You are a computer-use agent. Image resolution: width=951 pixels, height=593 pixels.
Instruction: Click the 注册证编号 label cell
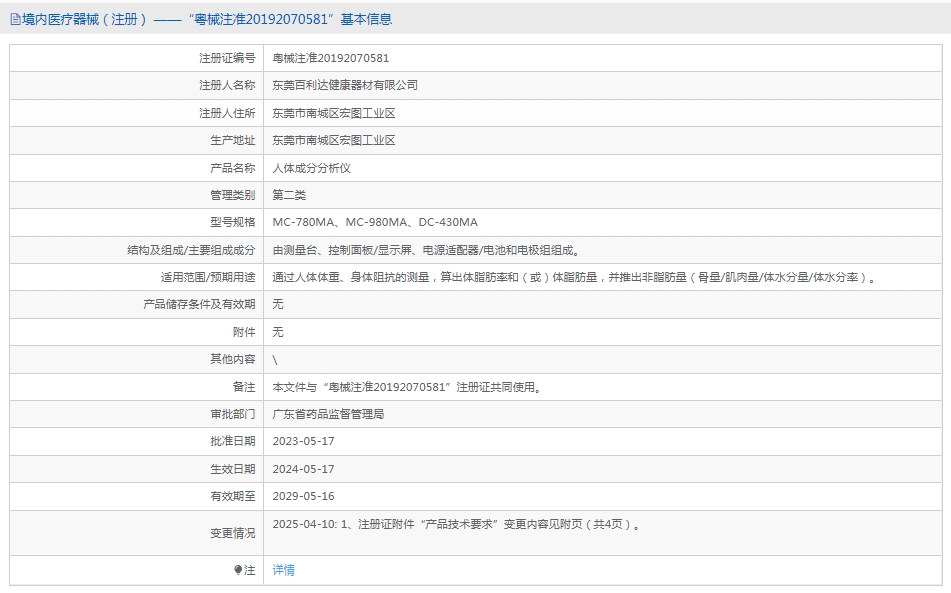click(136, 58)
